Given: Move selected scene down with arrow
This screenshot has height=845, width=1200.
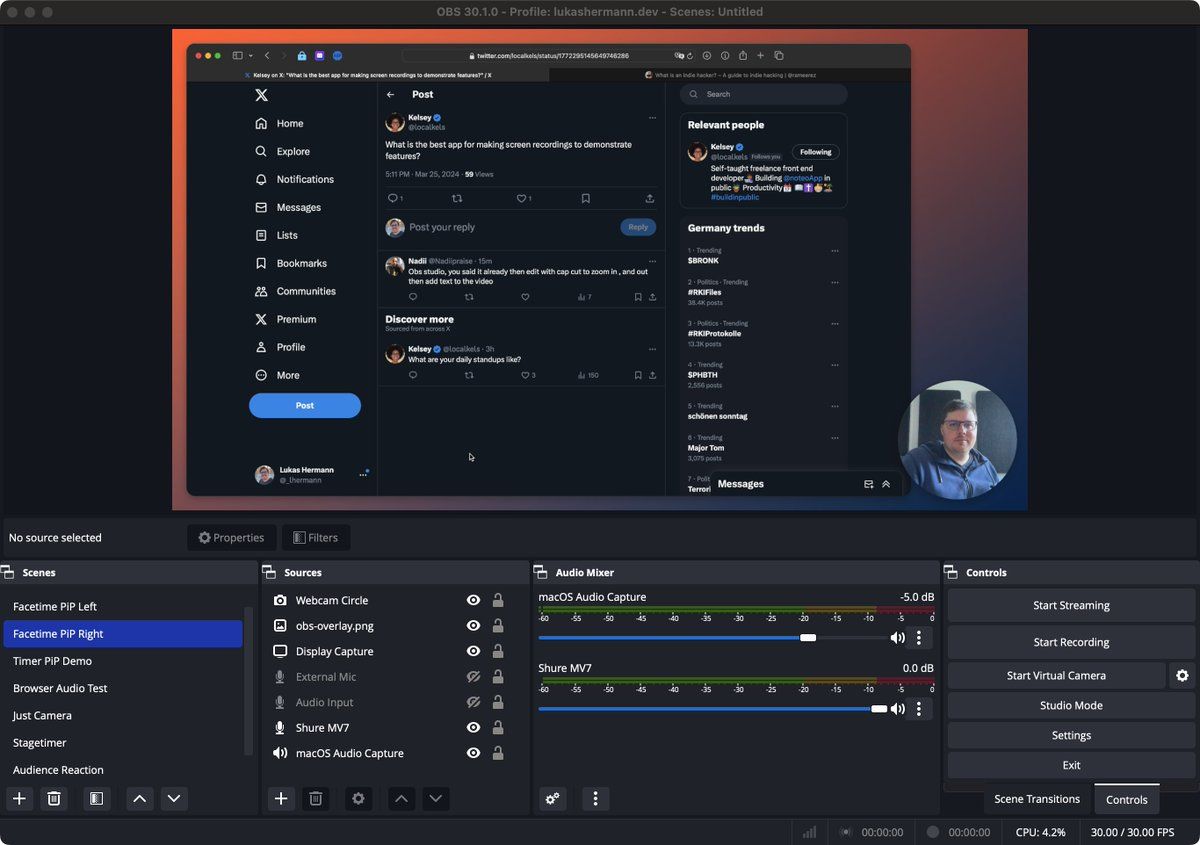Looking at the screenshot, I should (x=174, y=798).
